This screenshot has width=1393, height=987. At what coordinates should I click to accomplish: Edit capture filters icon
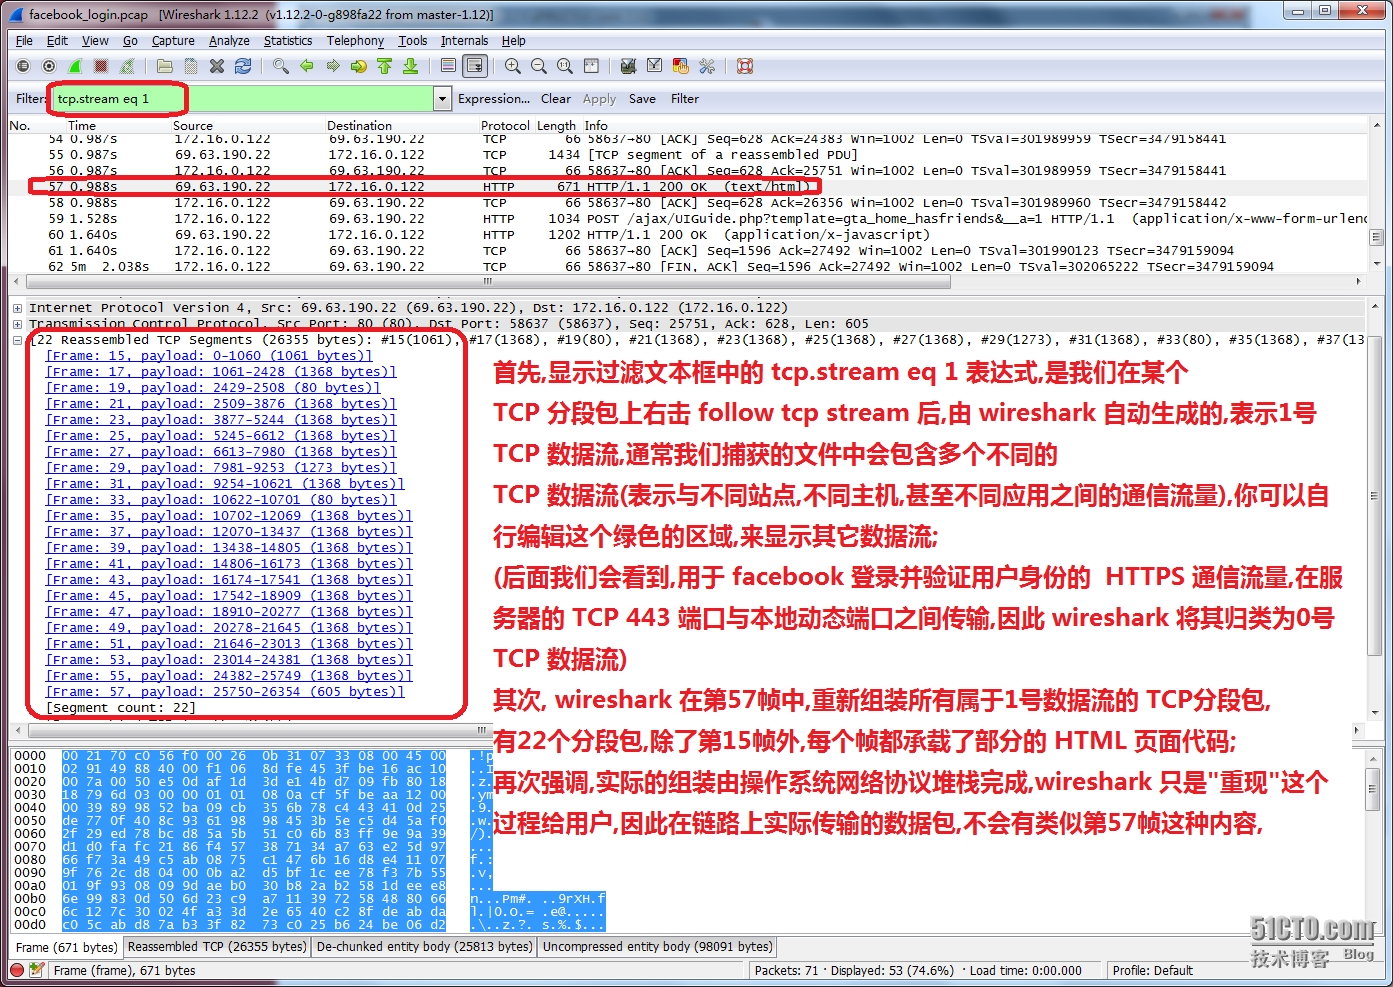629,66
